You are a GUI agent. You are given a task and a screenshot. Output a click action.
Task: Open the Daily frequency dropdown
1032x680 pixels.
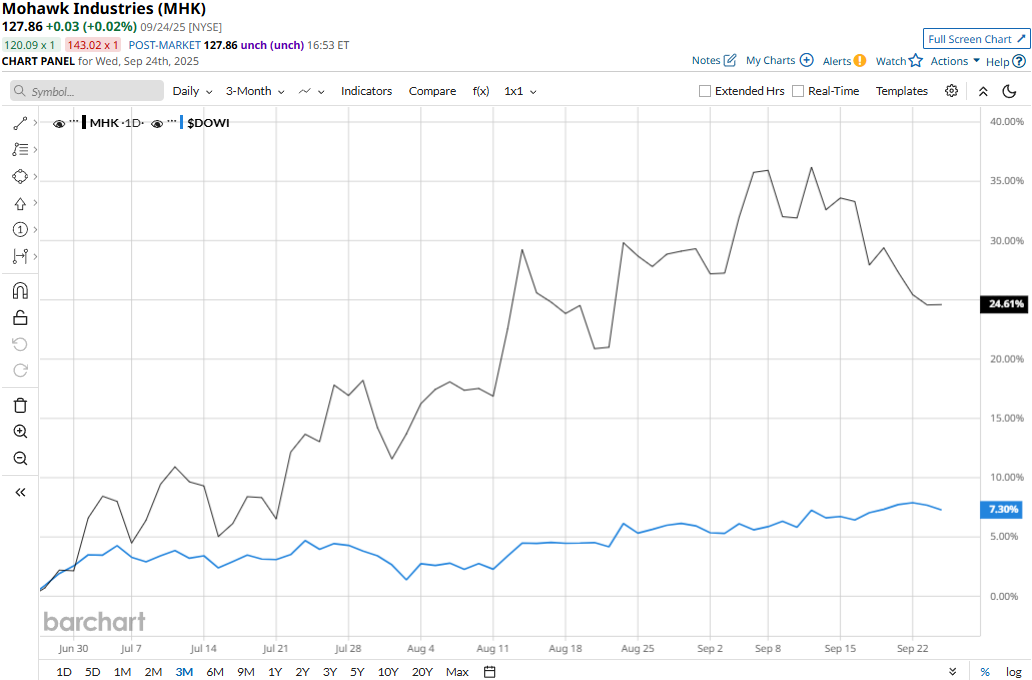click(192, 91)
